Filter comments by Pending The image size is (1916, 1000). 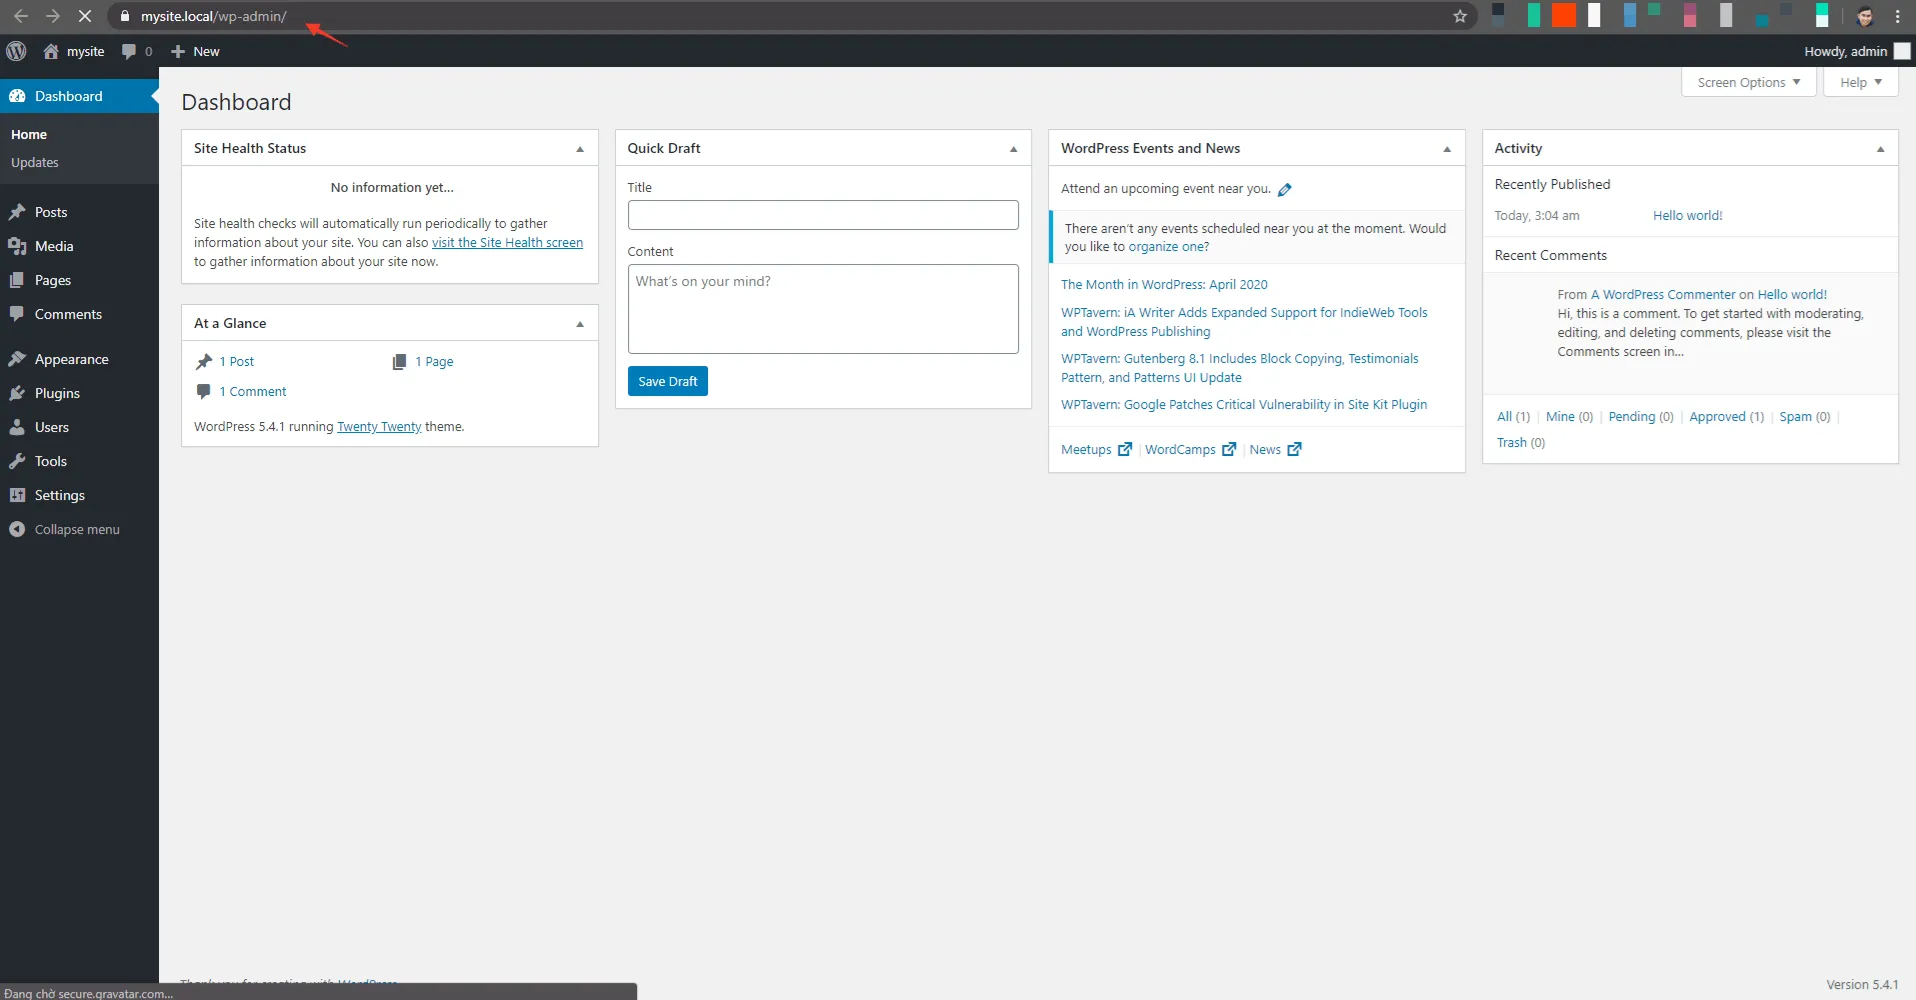tap(1632, 416)
